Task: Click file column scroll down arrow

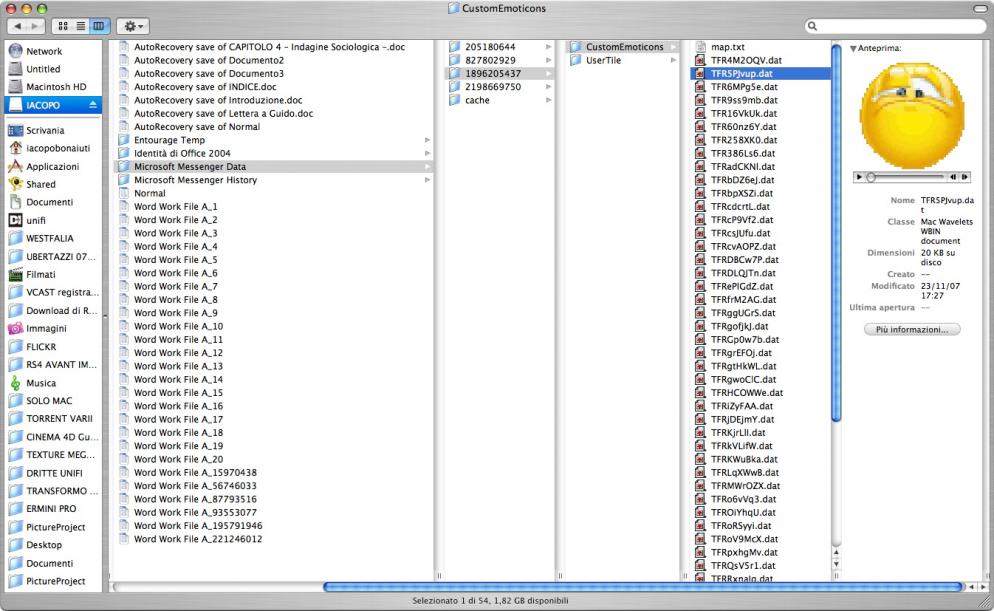Action: pyautogui.click(x=836, y=563)
